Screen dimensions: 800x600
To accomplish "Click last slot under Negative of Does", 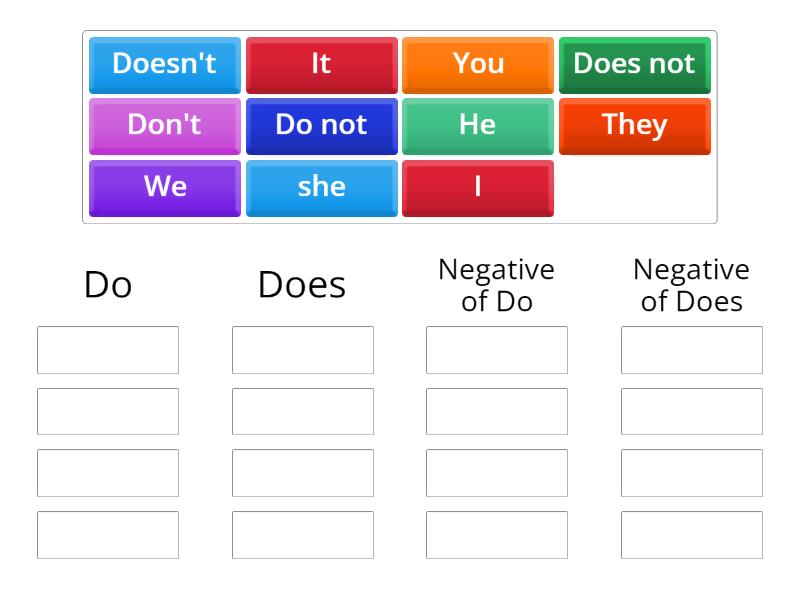I will [692, 535].
